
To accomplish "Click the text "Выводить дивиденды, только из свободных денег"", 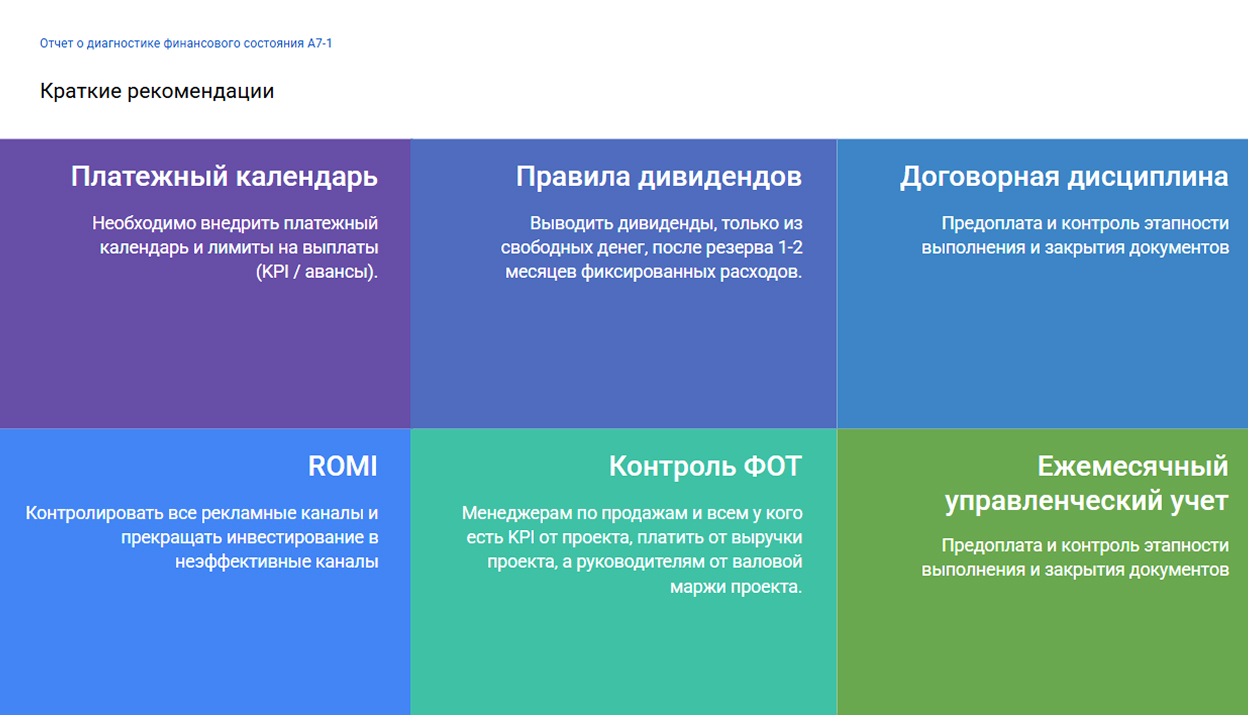I will pyautogui.click(x=650, y=235).
